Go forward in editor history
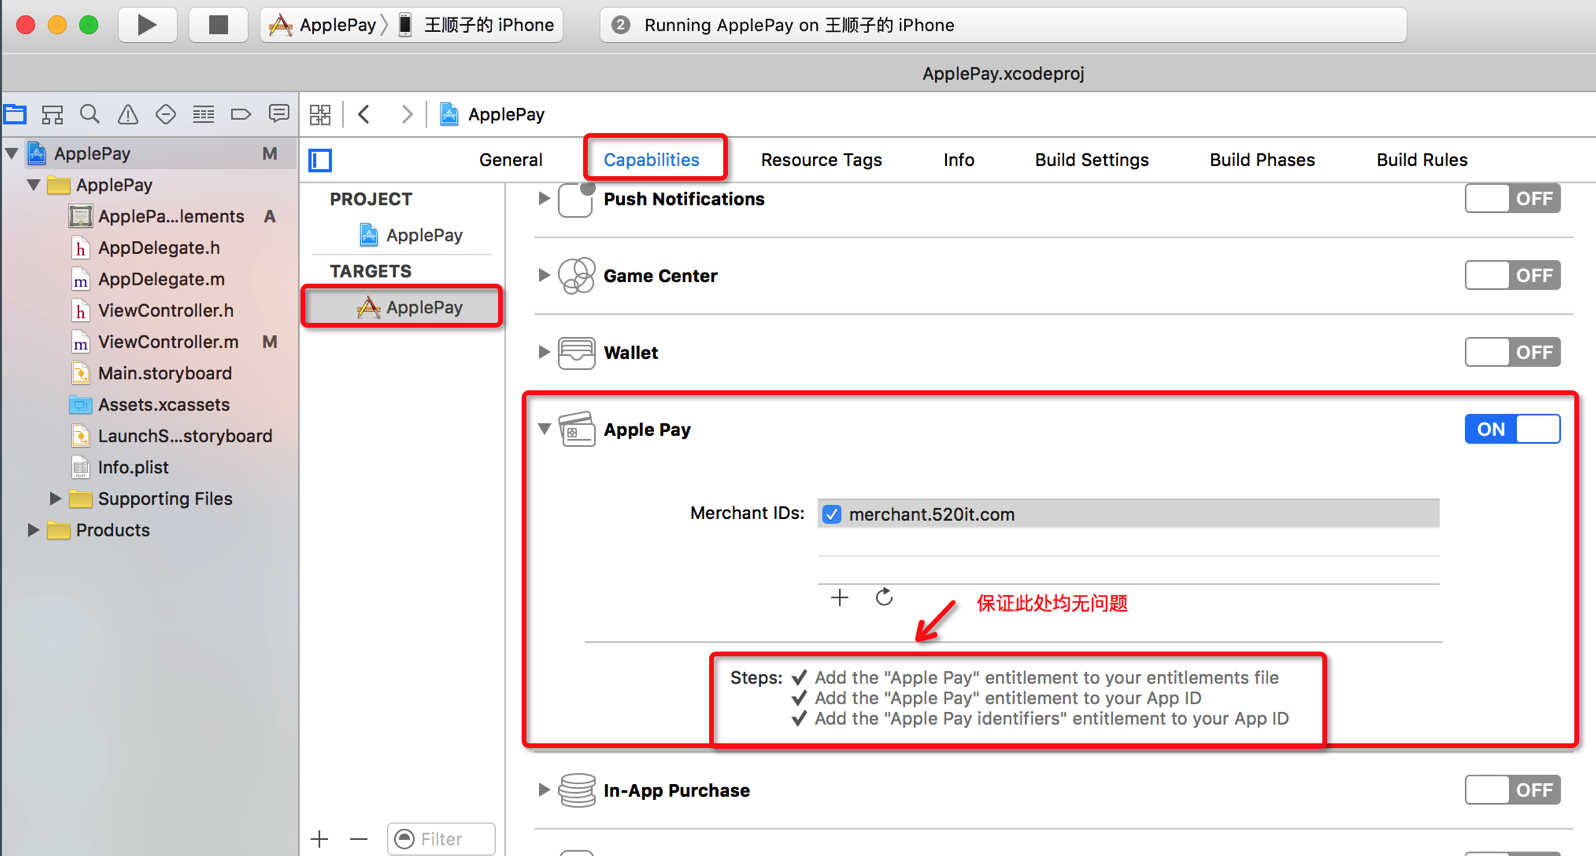Screen dimensions: 1596x856 point(406,114)
